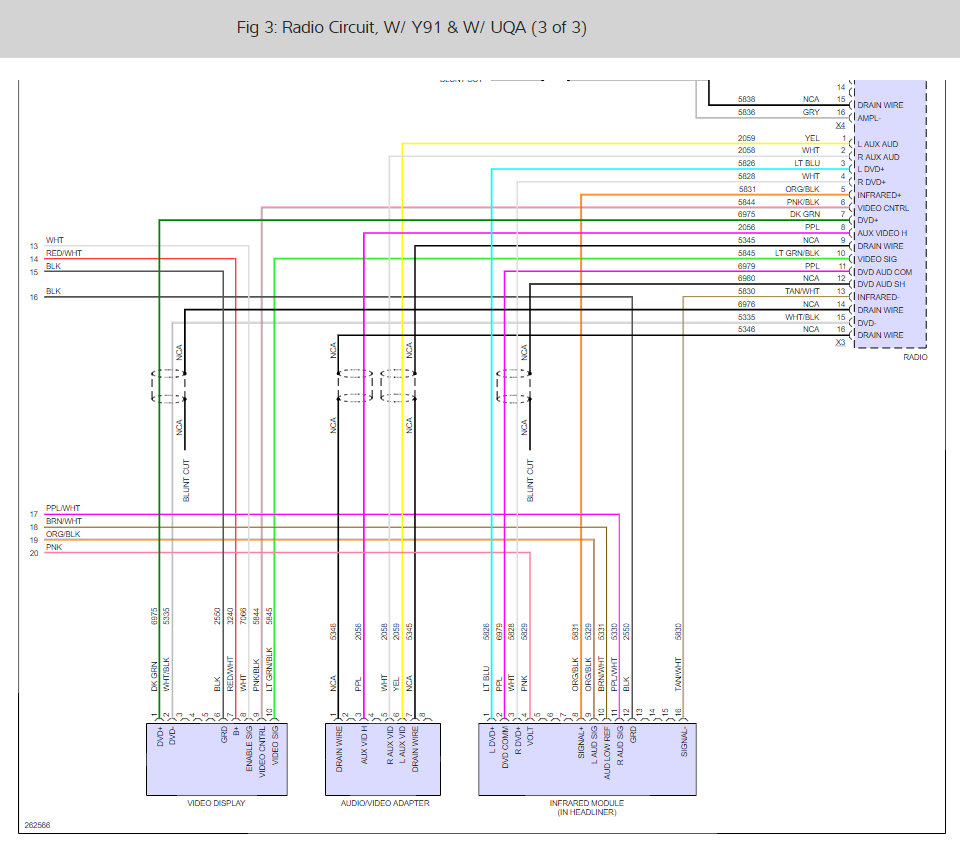The width and height of the screenshot is (960, 856).
Task: Select the 'PPL/WHT' wire label at line 17
Action: (x=62, y=508)
